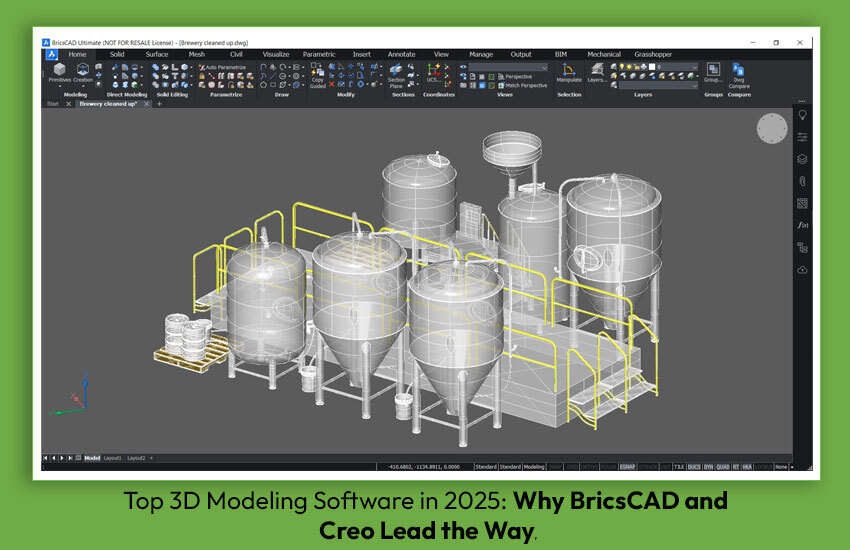Open the Structure tree side panel

pyautogui.click(x=802, y=248)
